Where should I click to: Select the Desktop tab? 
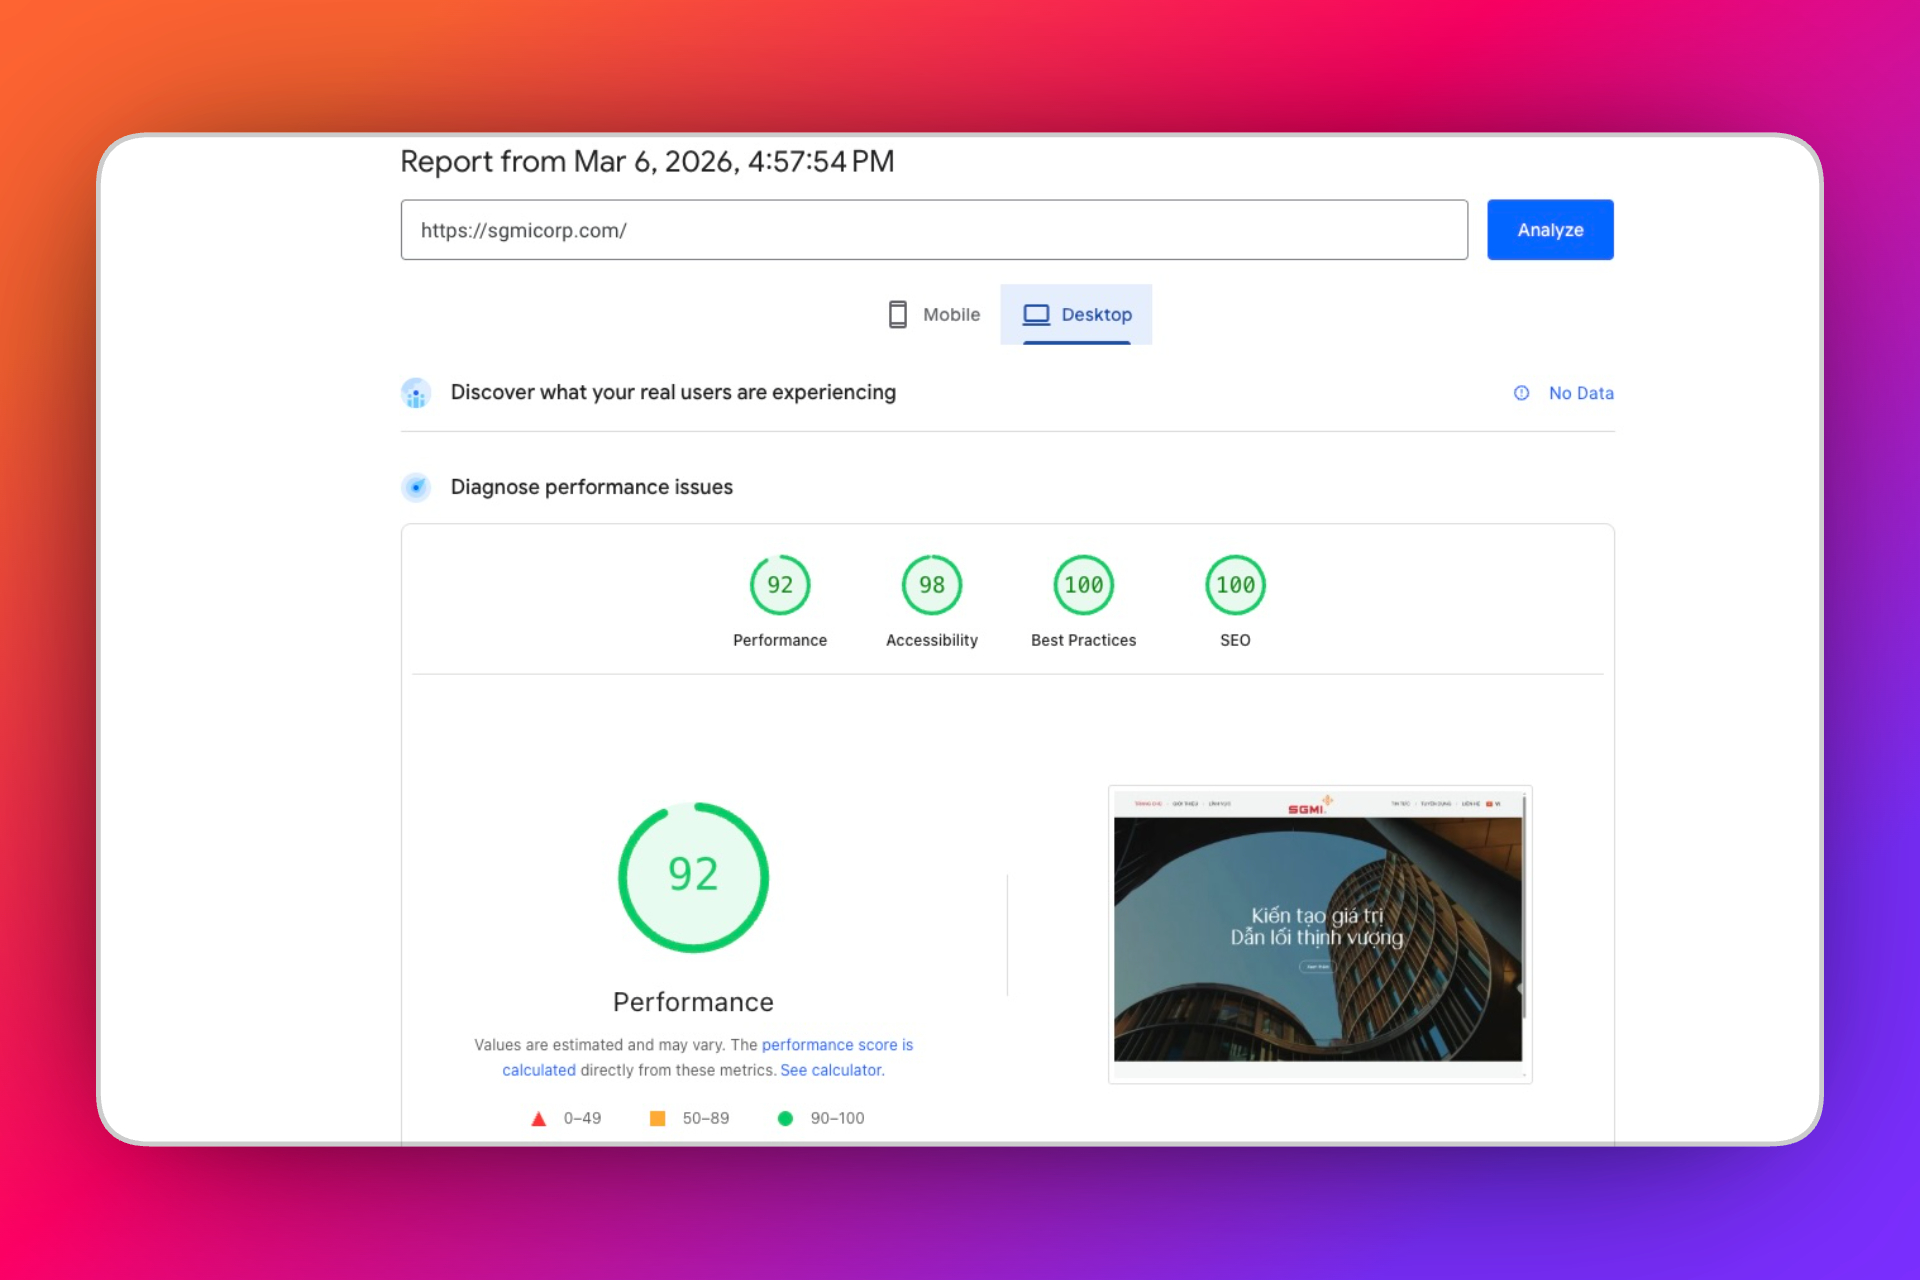click(1077, 314)
